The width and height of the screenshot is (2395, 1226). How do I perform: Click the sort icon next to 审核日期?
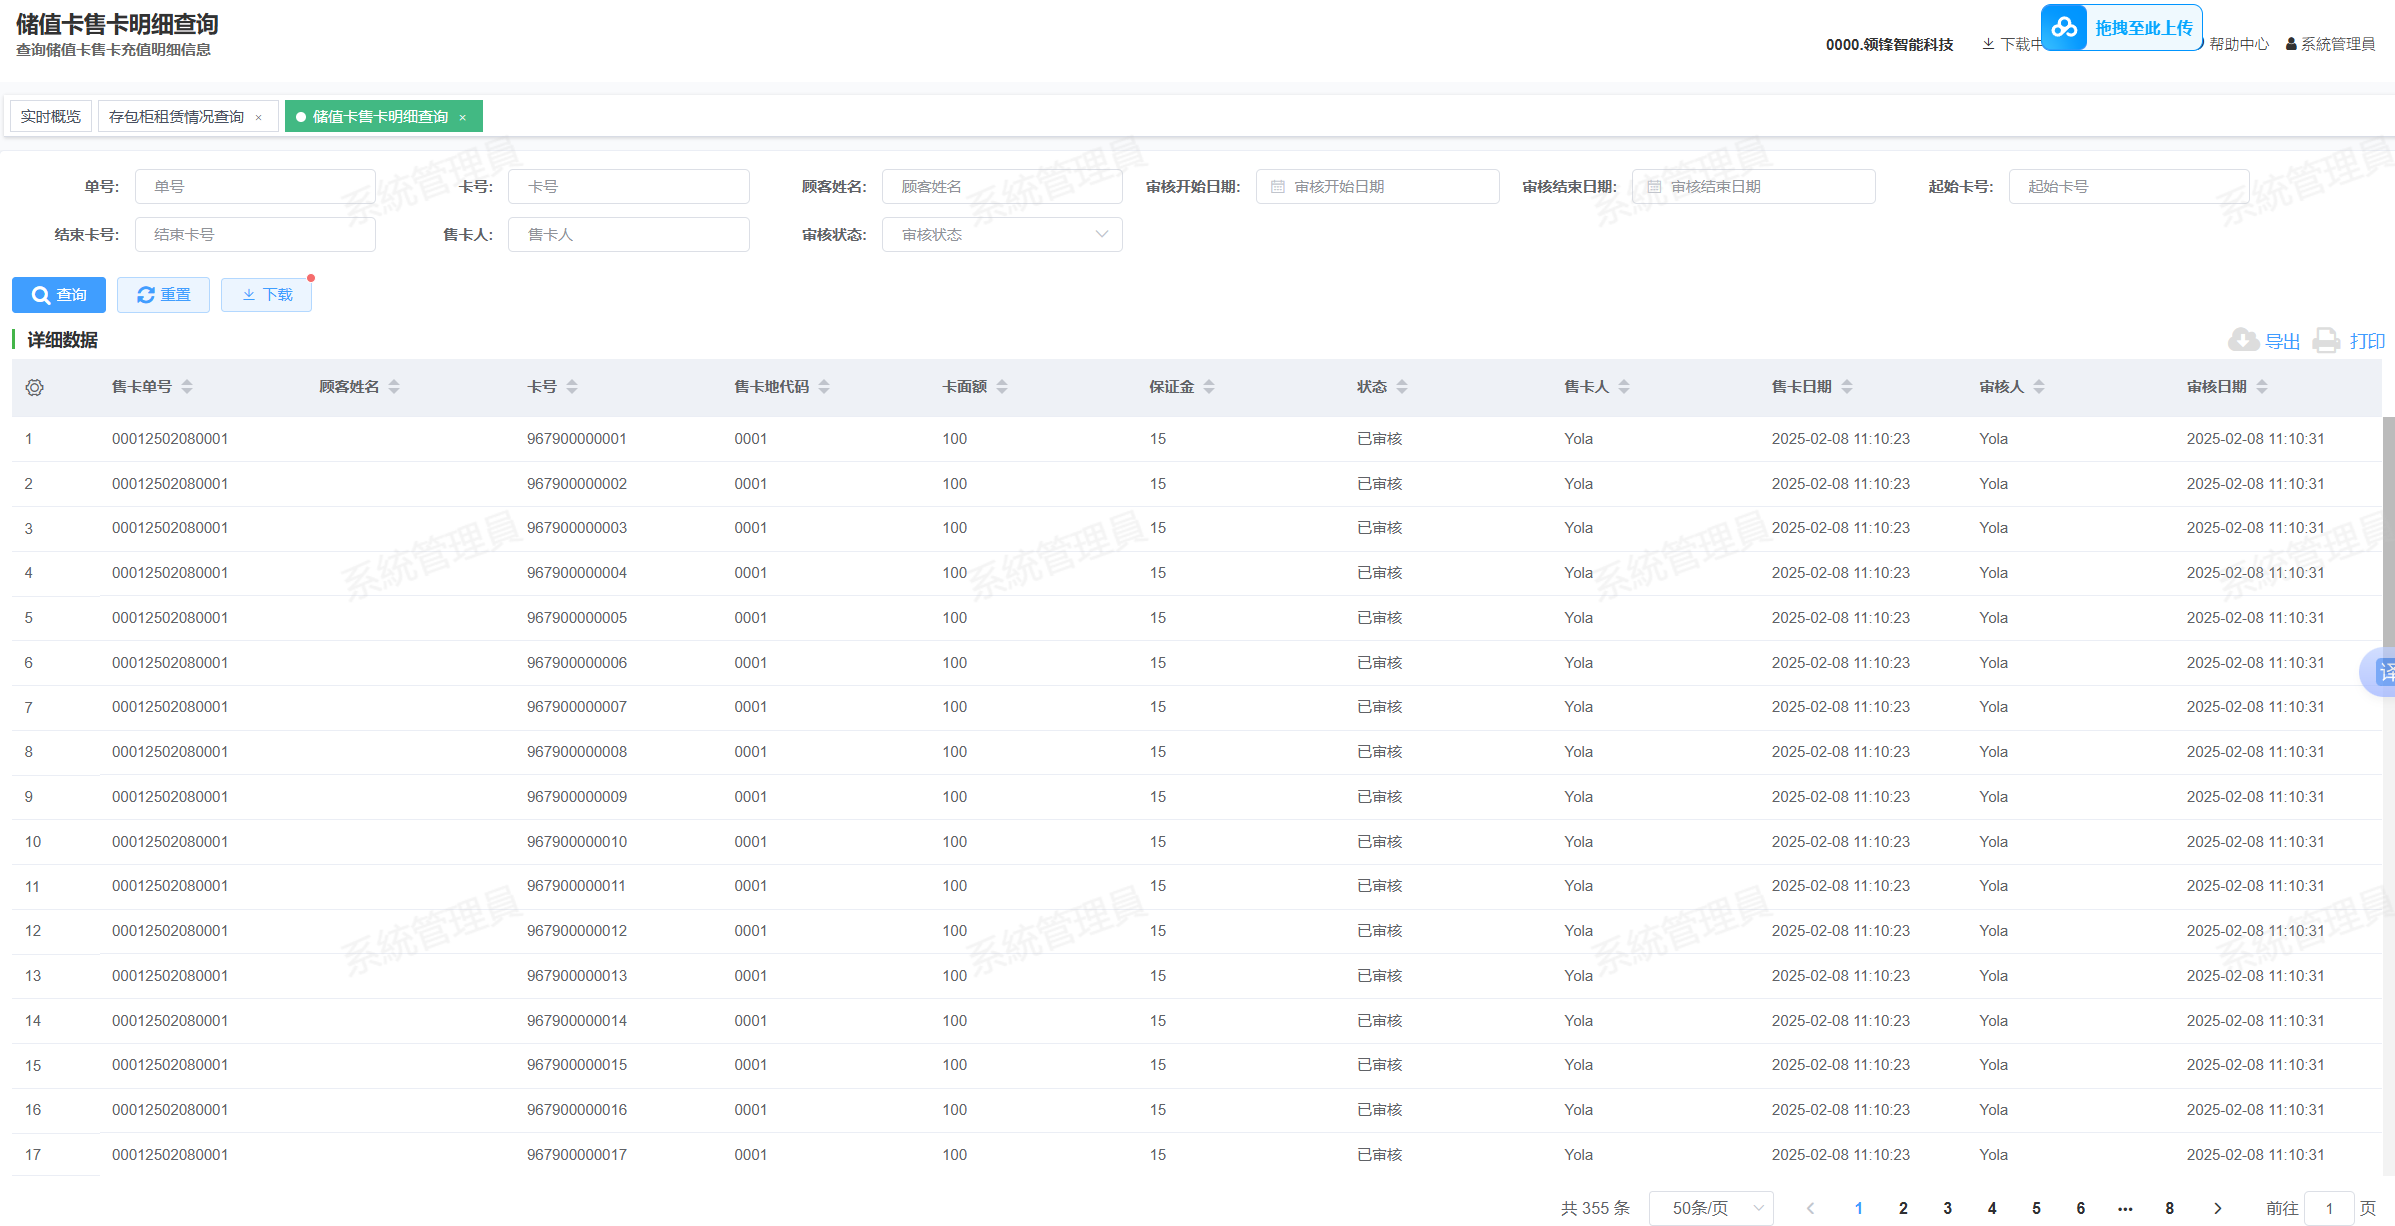2262,387
